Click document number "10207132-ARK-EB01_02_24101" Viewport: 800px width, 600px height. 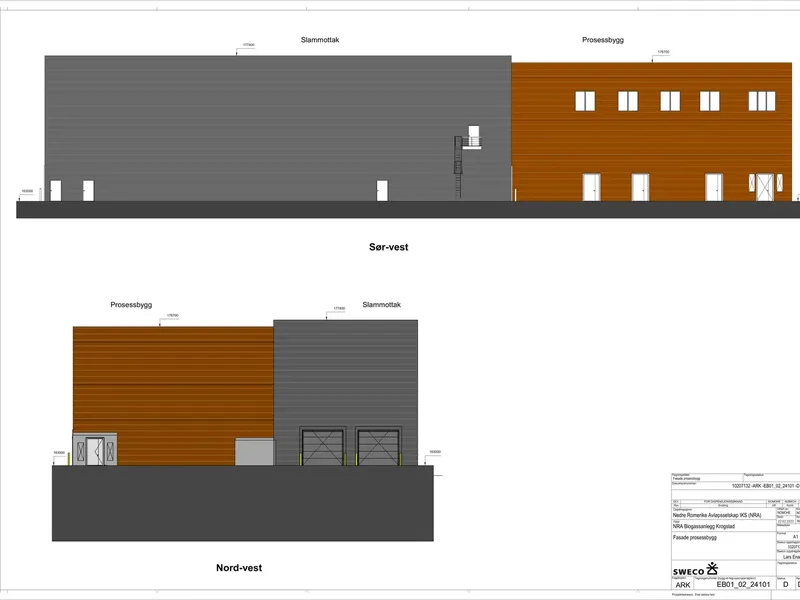(x=765, y=486)
